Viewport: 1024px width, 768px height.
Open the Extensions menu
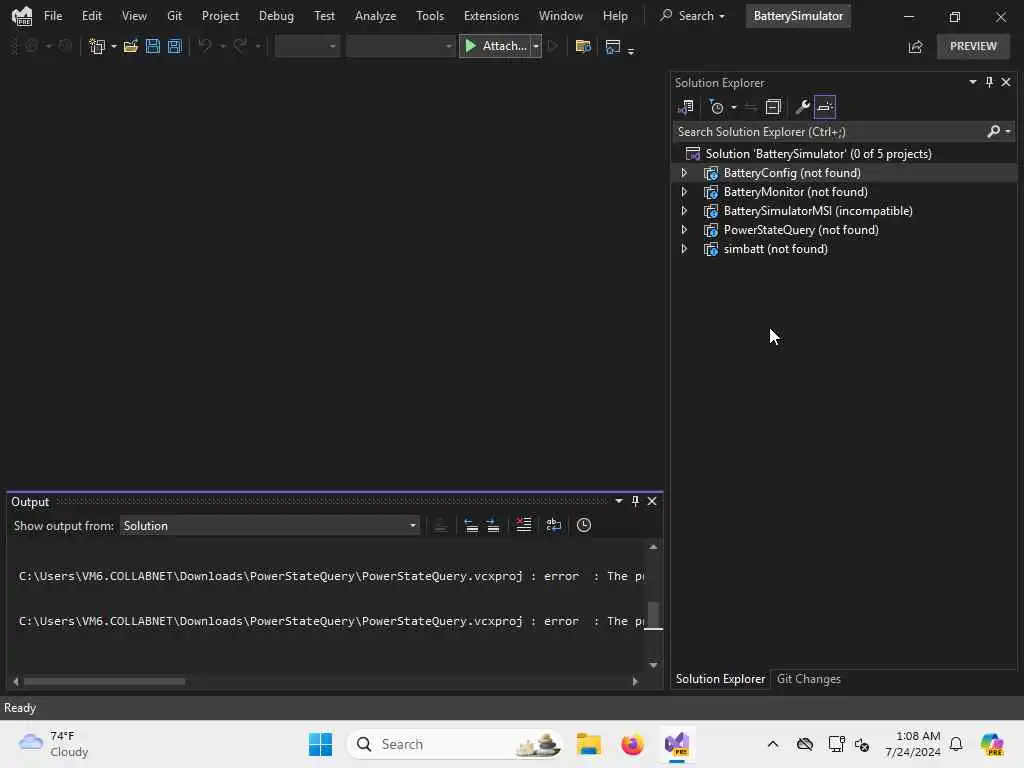point(491,16)
